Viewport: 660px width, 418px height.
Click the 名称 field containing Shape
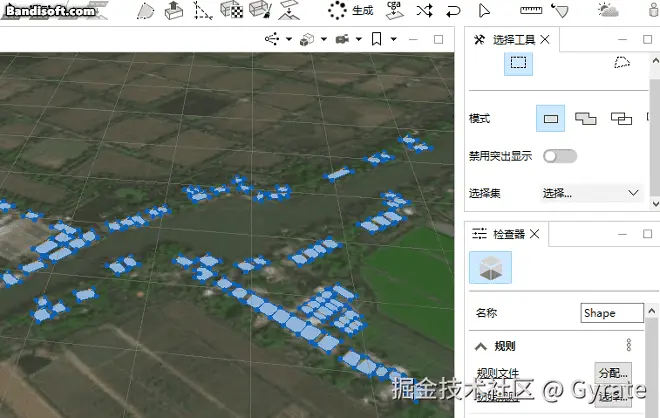[612, 313]
